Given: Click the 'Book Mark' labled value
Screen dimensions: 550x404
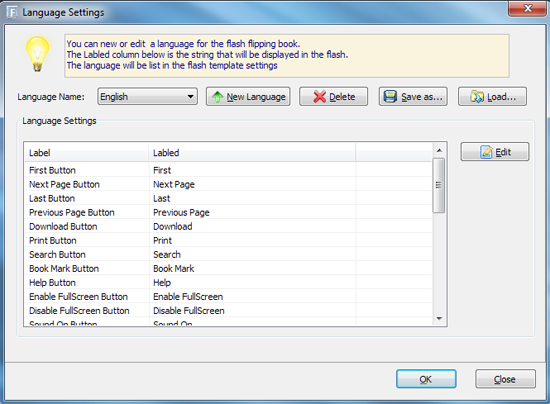Looking at the screenshot, I should (174, 268).
